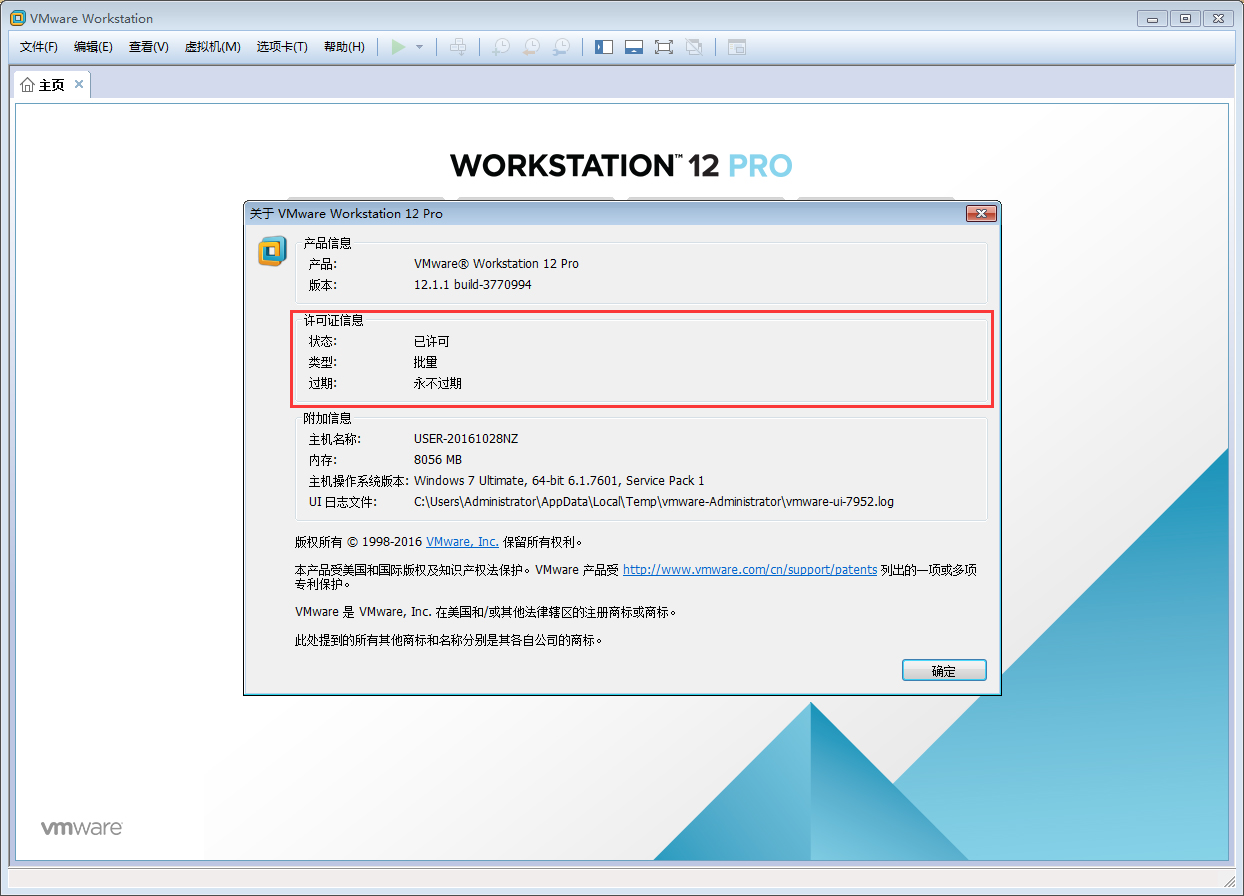Open the Snapshot Manager icon
The image size is (1244, 896).
point(562,46)
